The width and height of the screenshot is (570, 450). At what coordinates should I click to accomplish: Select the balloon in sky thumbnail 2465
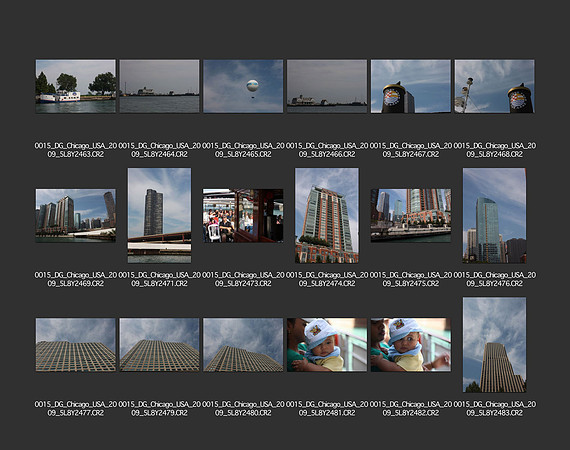coord(243,87)
